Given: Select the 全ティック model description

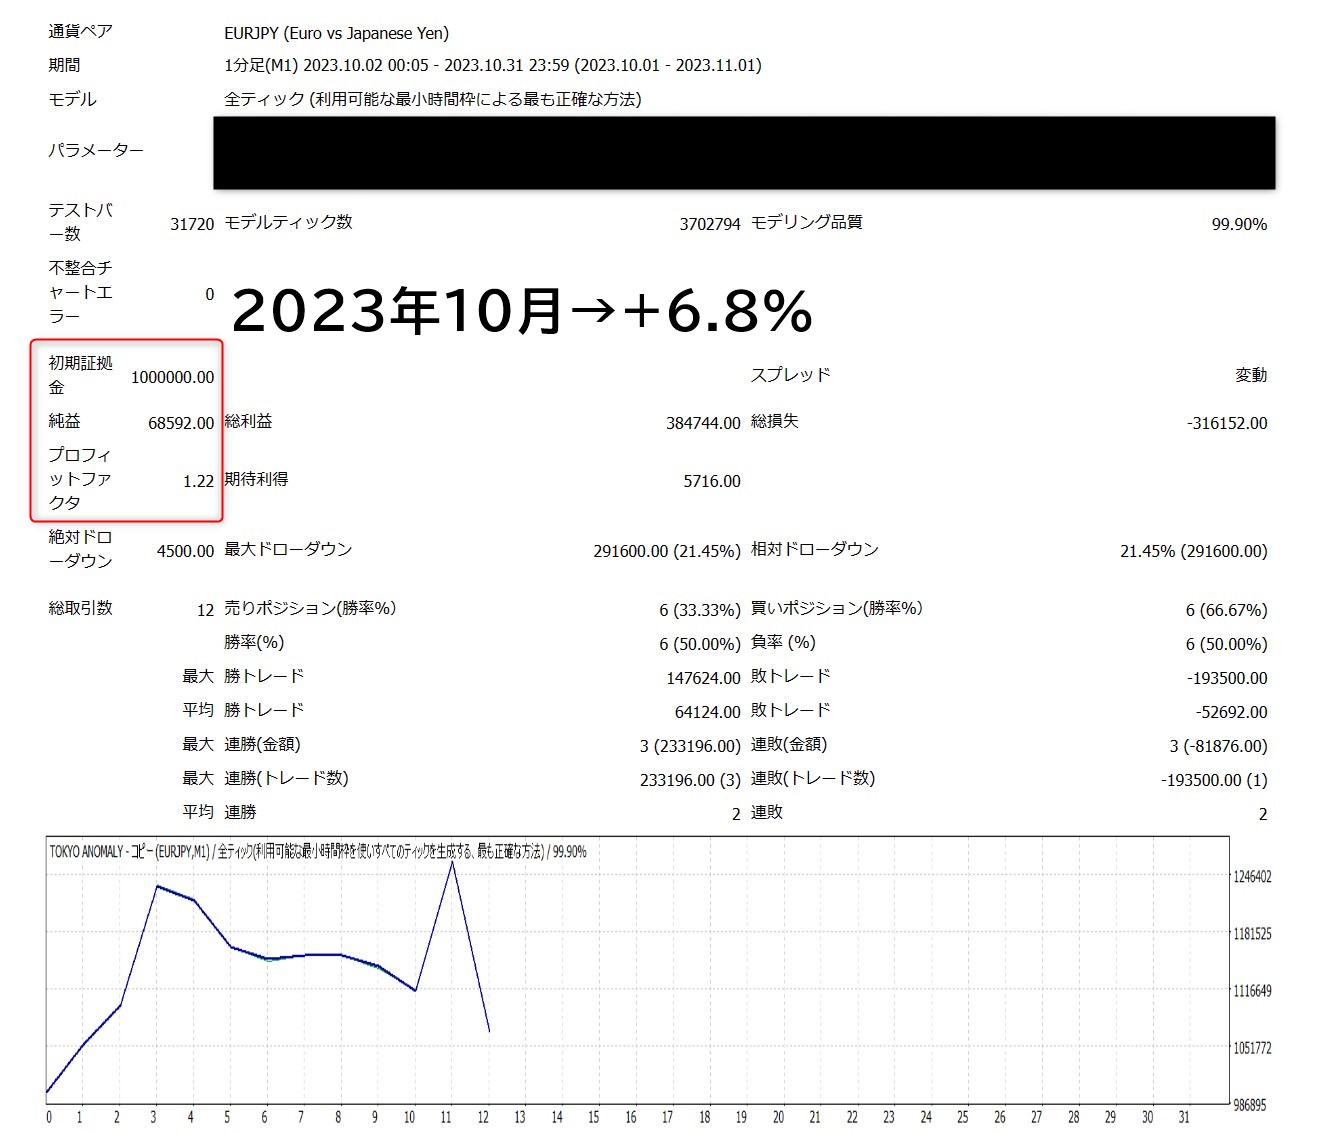Looking at the screenshot, I should 433,99.
